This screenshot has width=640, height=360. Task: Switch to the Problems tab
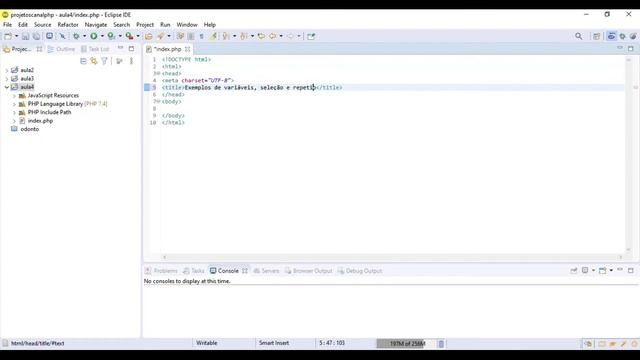point(161,271)
